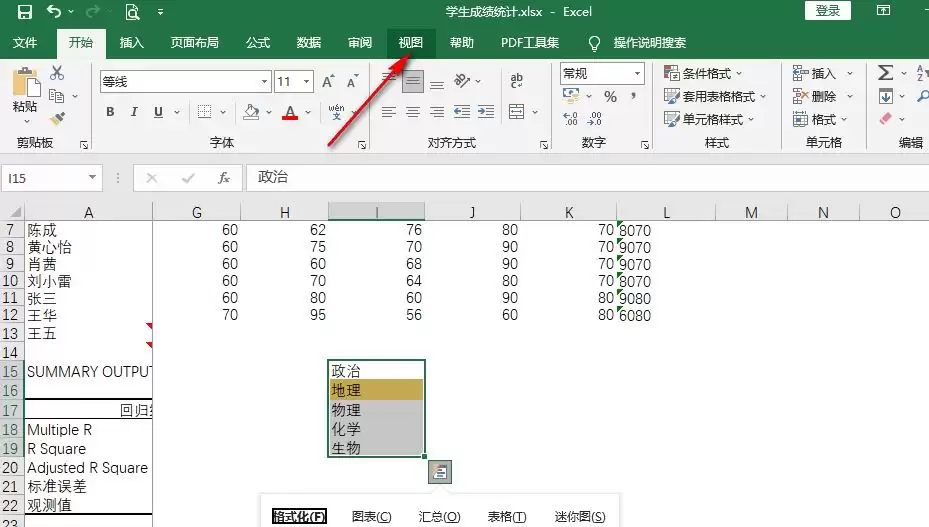Undo the last action
This screenshot has height=527, width=929.
54,11
